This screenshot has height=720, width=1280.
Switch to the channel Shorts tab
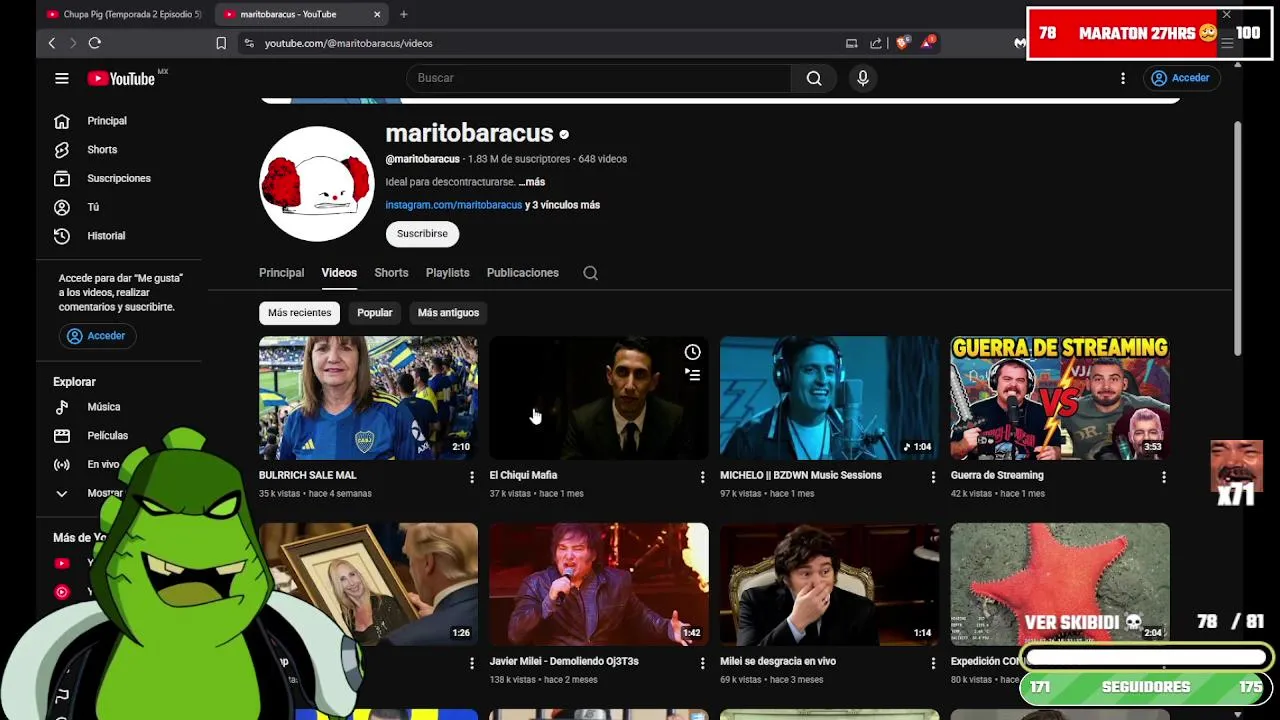point(391,273)
